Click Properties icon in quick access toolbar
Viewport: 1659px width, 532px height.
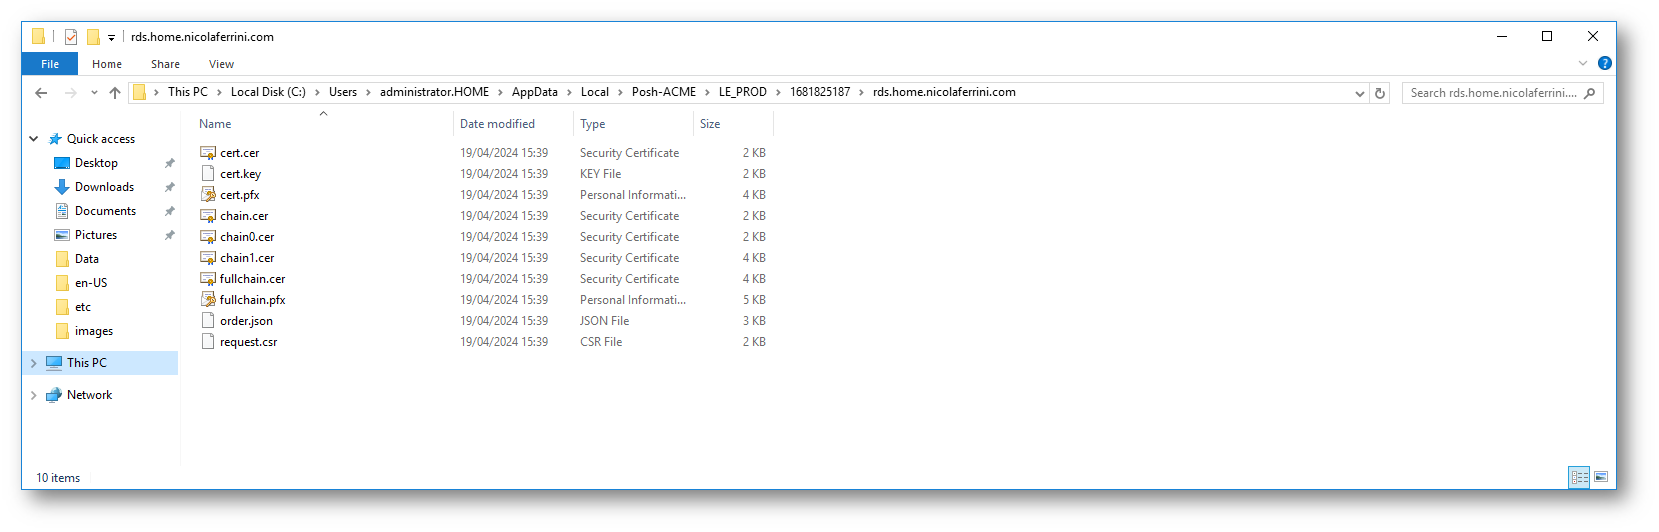point(71,37)
